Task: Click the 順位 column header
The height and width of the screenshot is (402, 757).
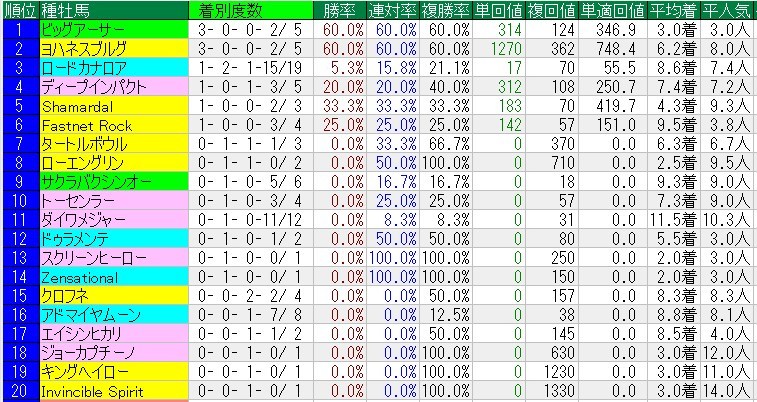Action: click(19, 10)
